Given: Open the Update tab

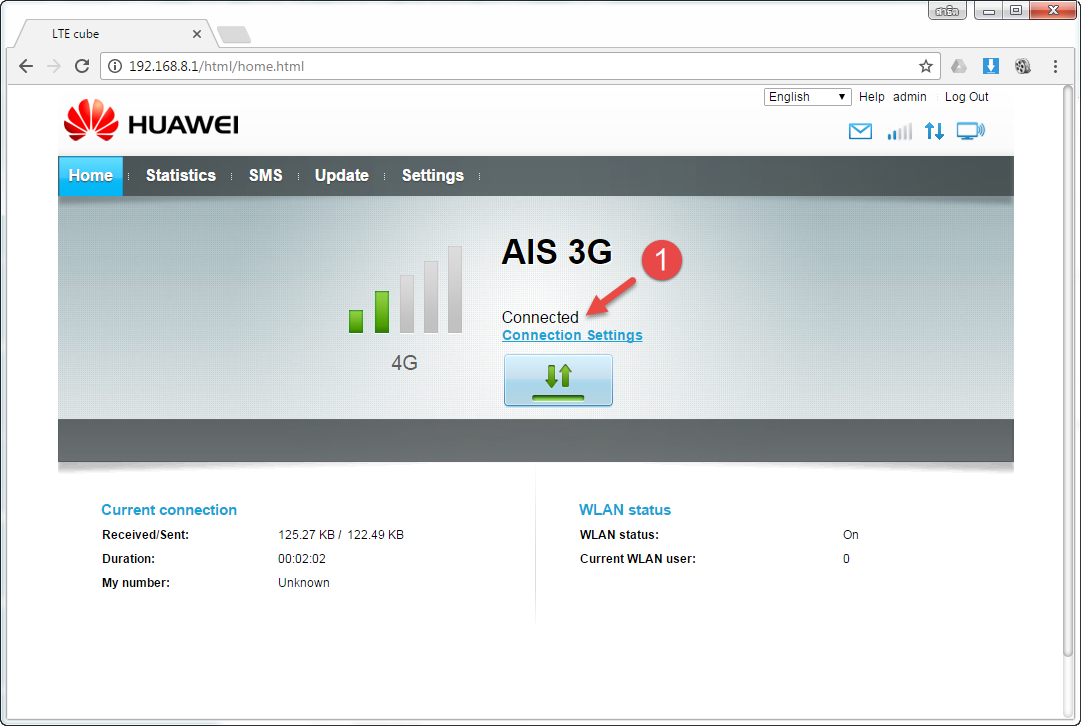Looking at the screenshot, I should click(x=341, y=176).
